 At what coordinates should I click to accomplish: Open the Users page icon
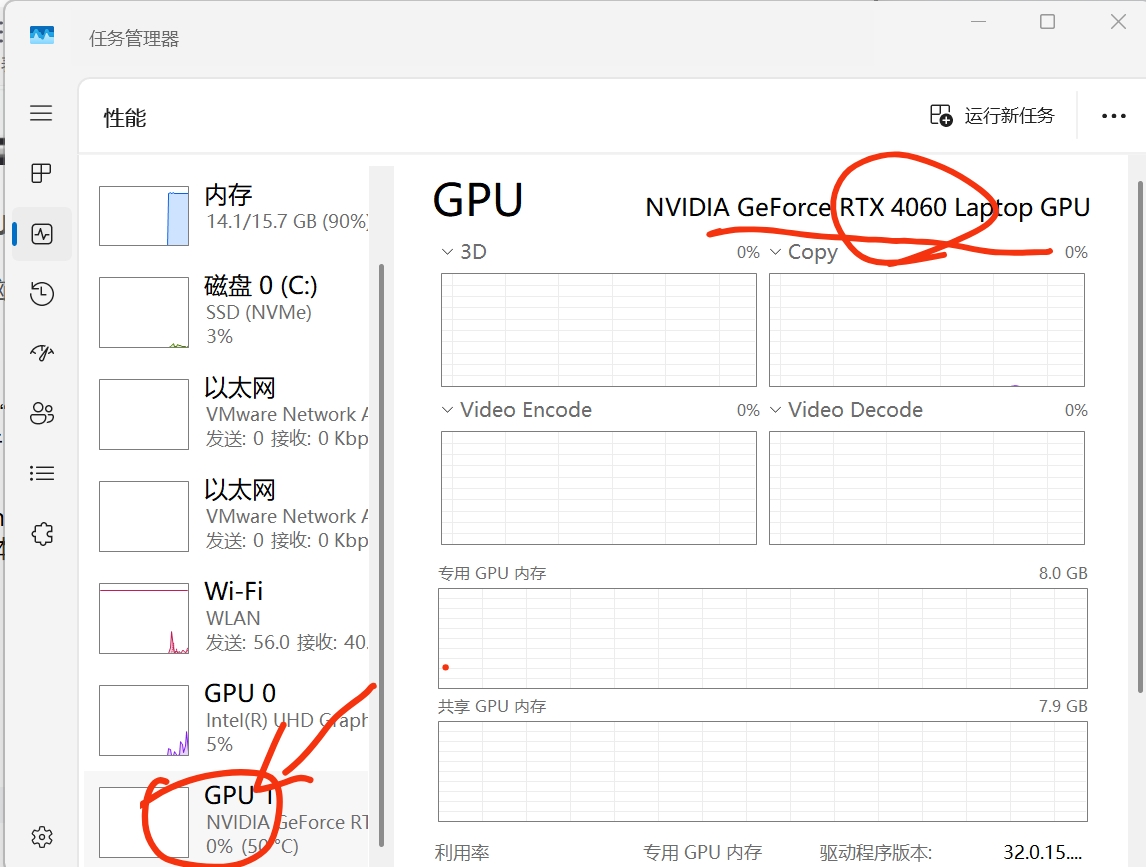click(42, 414)
